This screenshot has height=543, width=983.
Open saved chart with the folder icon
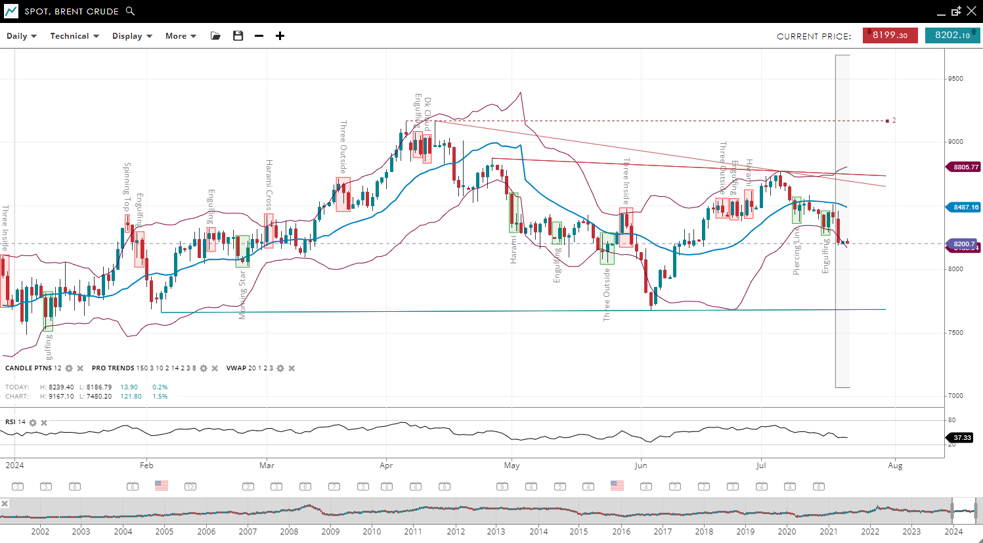point(215,36)
